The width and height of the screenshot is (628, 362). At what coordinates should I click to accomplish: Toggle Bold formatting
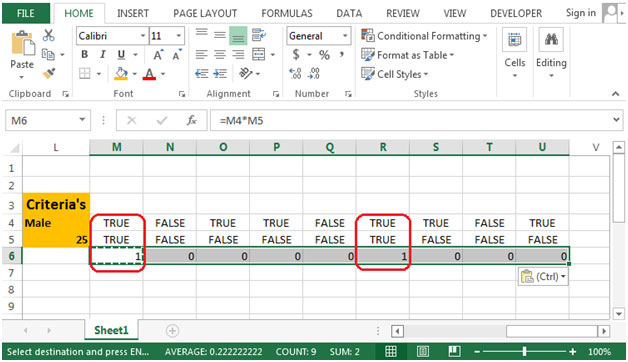pos(85,54)
